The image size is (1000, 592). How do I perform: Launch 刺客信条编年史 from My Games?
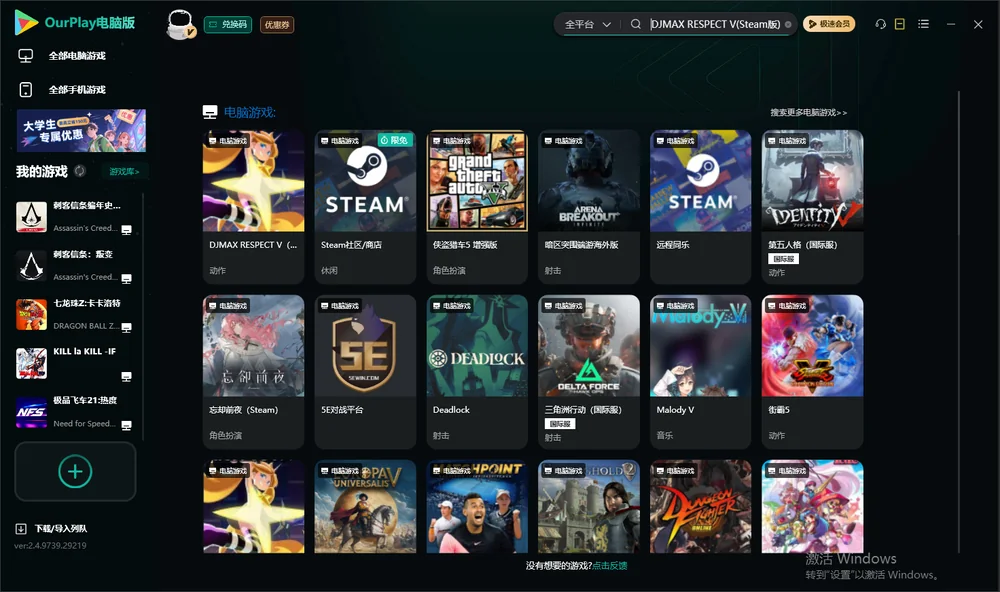click(x=74, y=217)
